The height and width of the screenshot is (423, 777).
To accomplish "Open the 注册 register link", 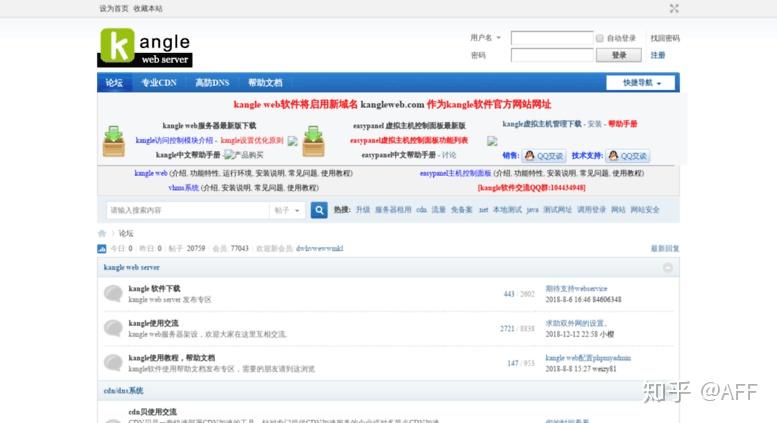I will (x=658, y=55).
